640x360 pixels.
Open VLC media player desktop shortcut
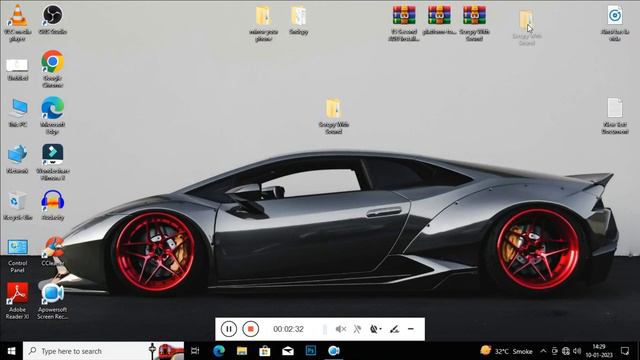18,23
